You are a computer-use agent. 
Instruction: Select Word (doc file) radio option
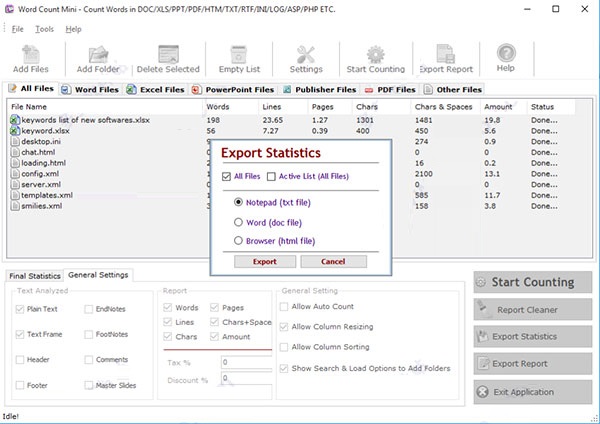pos(238,222)
